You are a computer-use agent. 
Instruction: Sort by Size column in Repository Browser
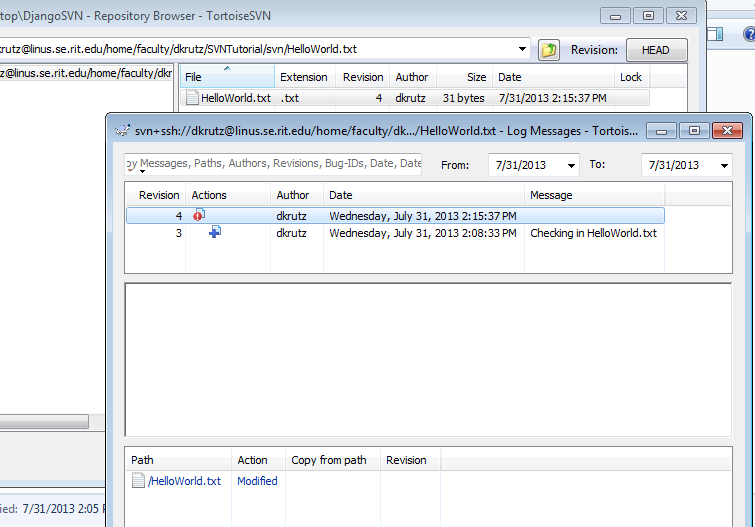click(464, 77)
